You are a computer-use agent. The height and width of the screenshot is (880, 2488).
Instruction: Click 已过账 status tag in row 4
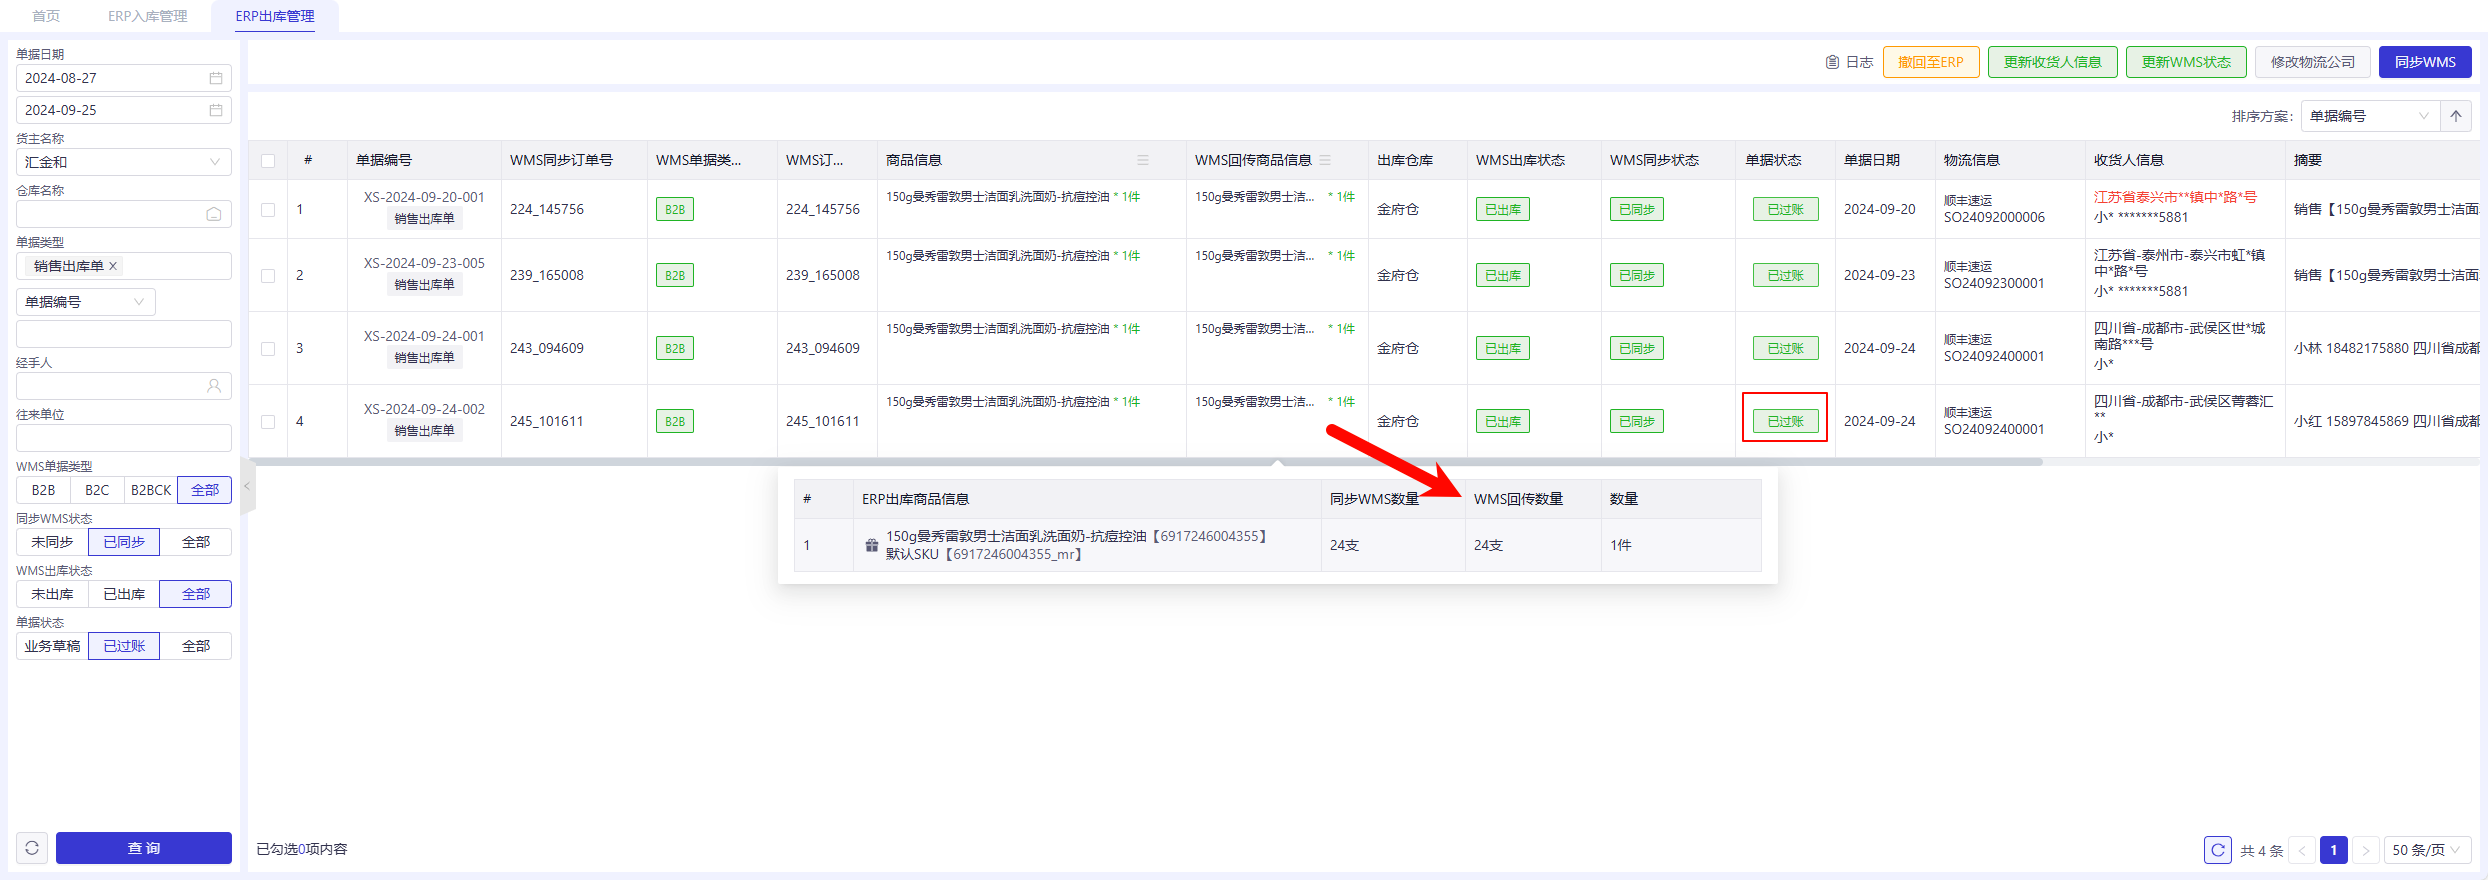[x=1785, y=422]
